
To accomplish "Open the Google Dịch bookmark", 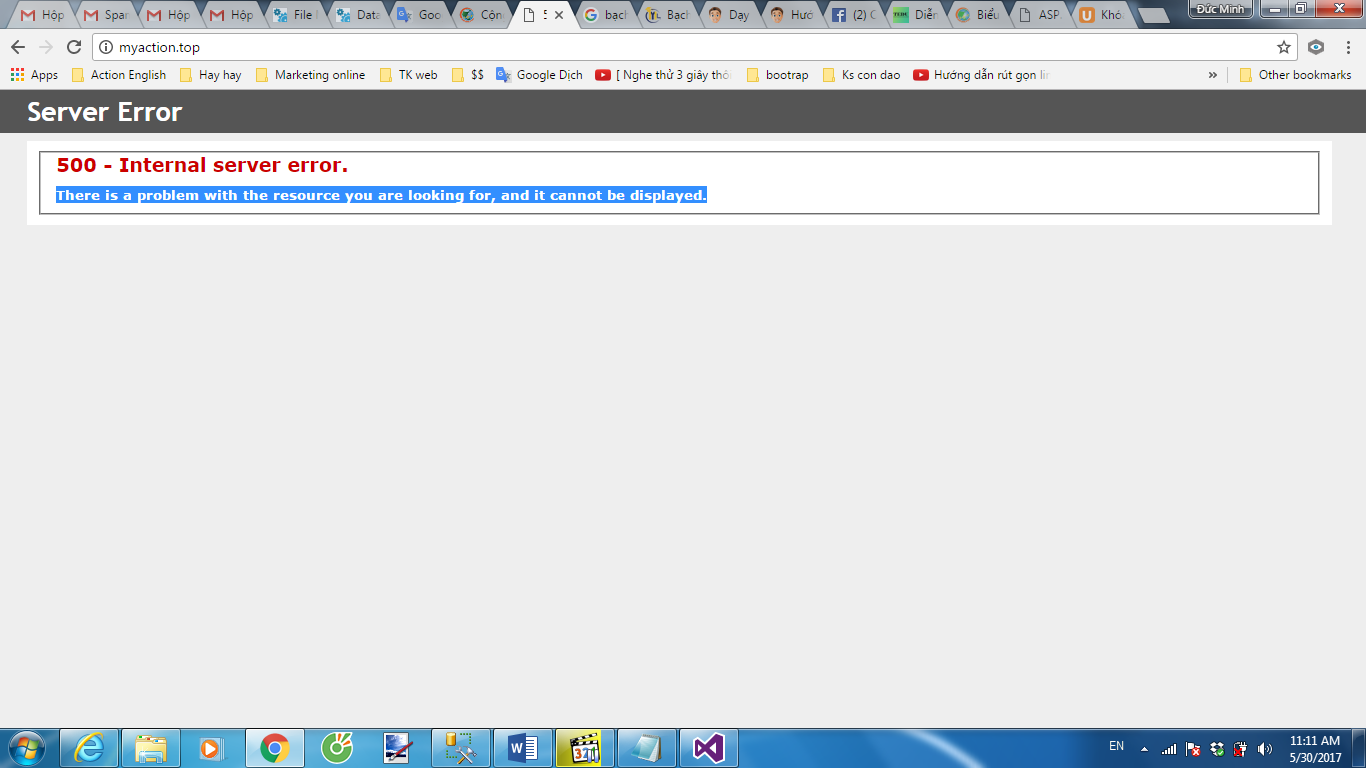I will point(539,75).
